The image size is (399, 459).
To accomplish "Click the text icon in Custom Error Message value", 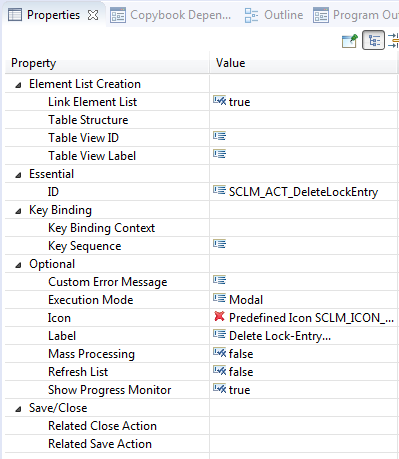I will tap(220, 280).
